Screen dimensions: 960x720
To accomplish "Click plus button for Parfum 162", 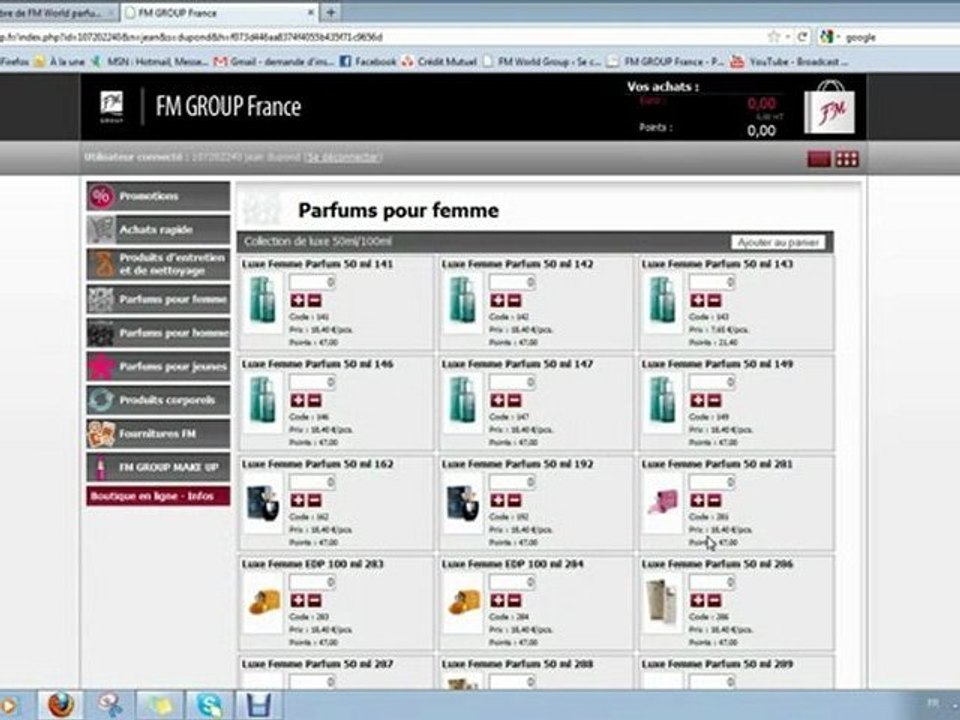I will click(x=298, y=500).
